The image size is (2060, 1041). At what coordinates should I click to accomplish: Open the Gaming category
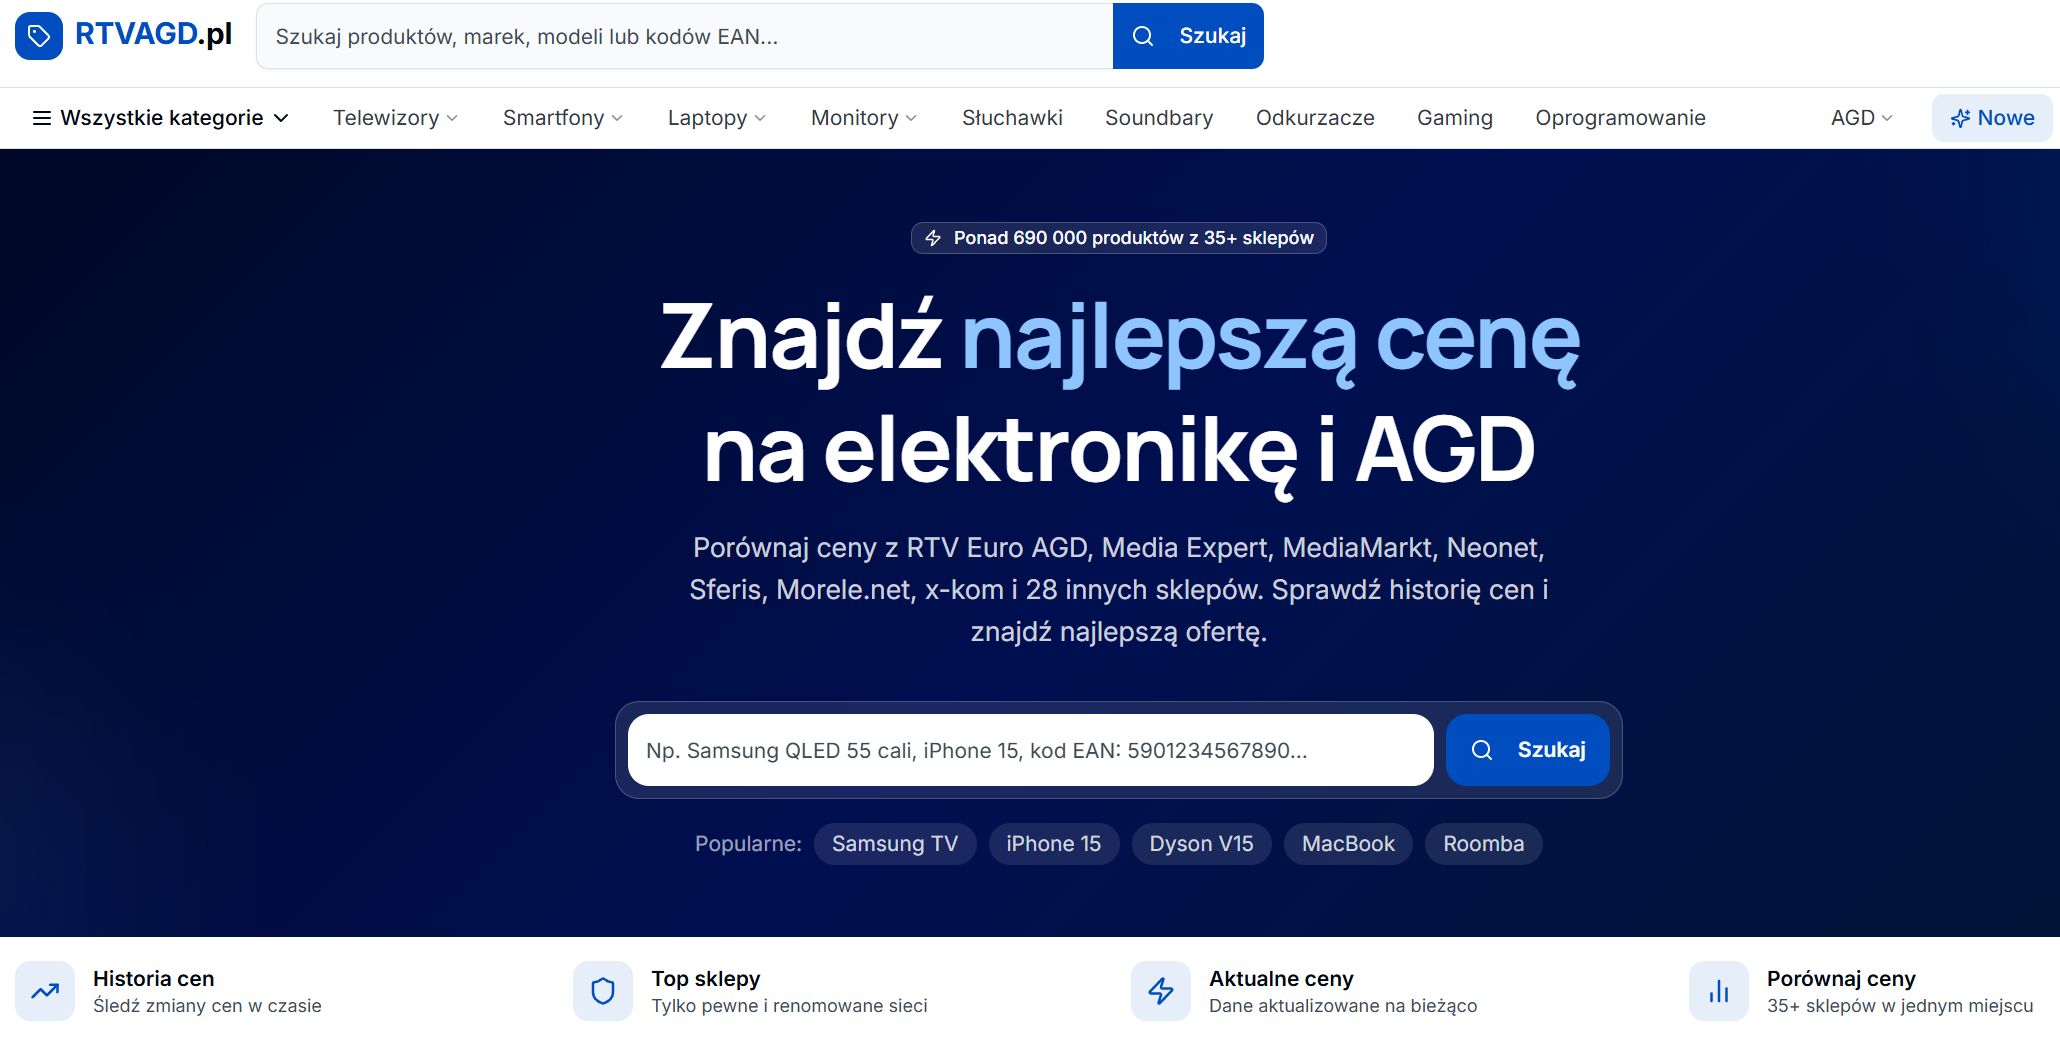point(1454,118)
